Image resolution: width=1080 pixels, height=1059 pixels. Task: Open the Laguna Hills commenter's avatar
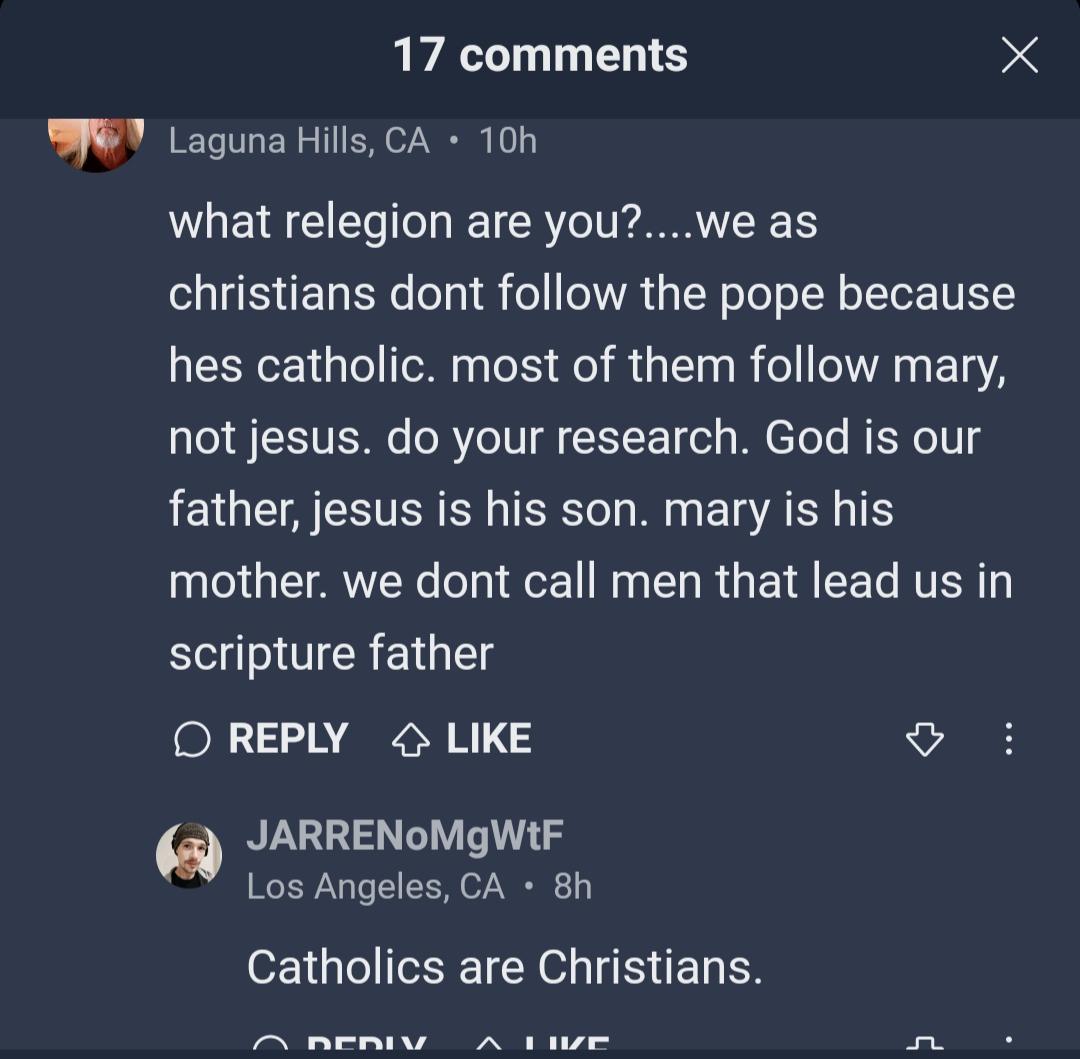(96, 145)
